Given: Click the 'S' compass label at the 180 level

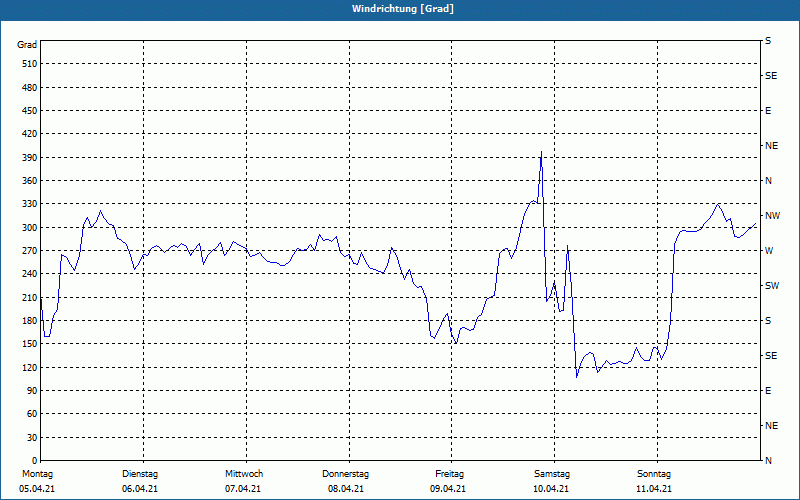Looking at the screenshot, I should (768, 321).
